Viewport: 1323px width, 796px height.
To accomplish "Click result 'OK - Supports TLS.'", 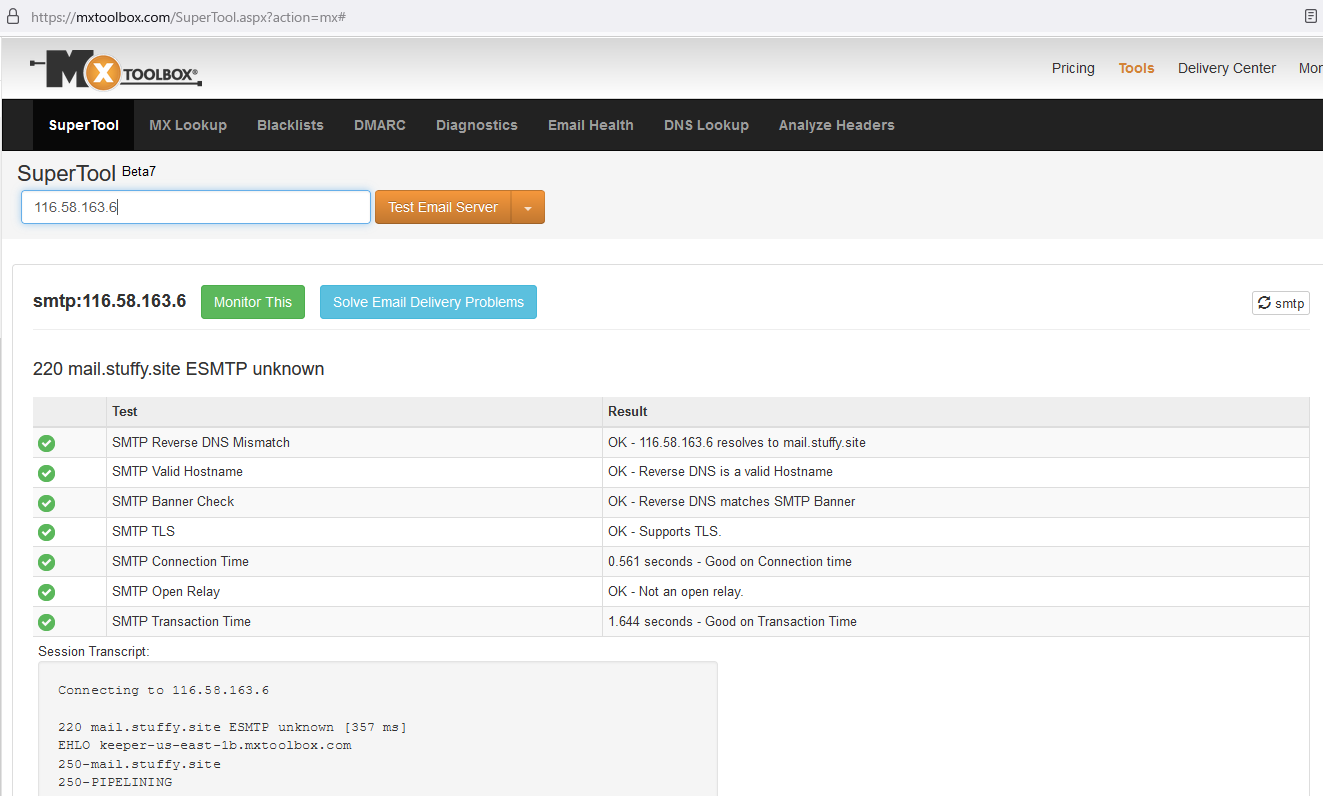I will coord(665,531).
